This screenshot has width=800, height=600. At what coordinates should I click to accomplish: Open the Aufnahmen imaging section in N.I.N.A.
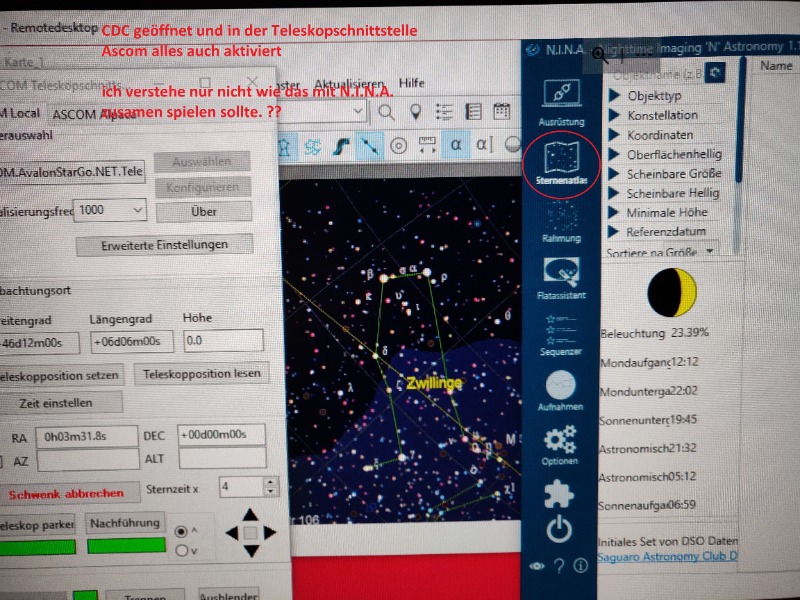560,391
